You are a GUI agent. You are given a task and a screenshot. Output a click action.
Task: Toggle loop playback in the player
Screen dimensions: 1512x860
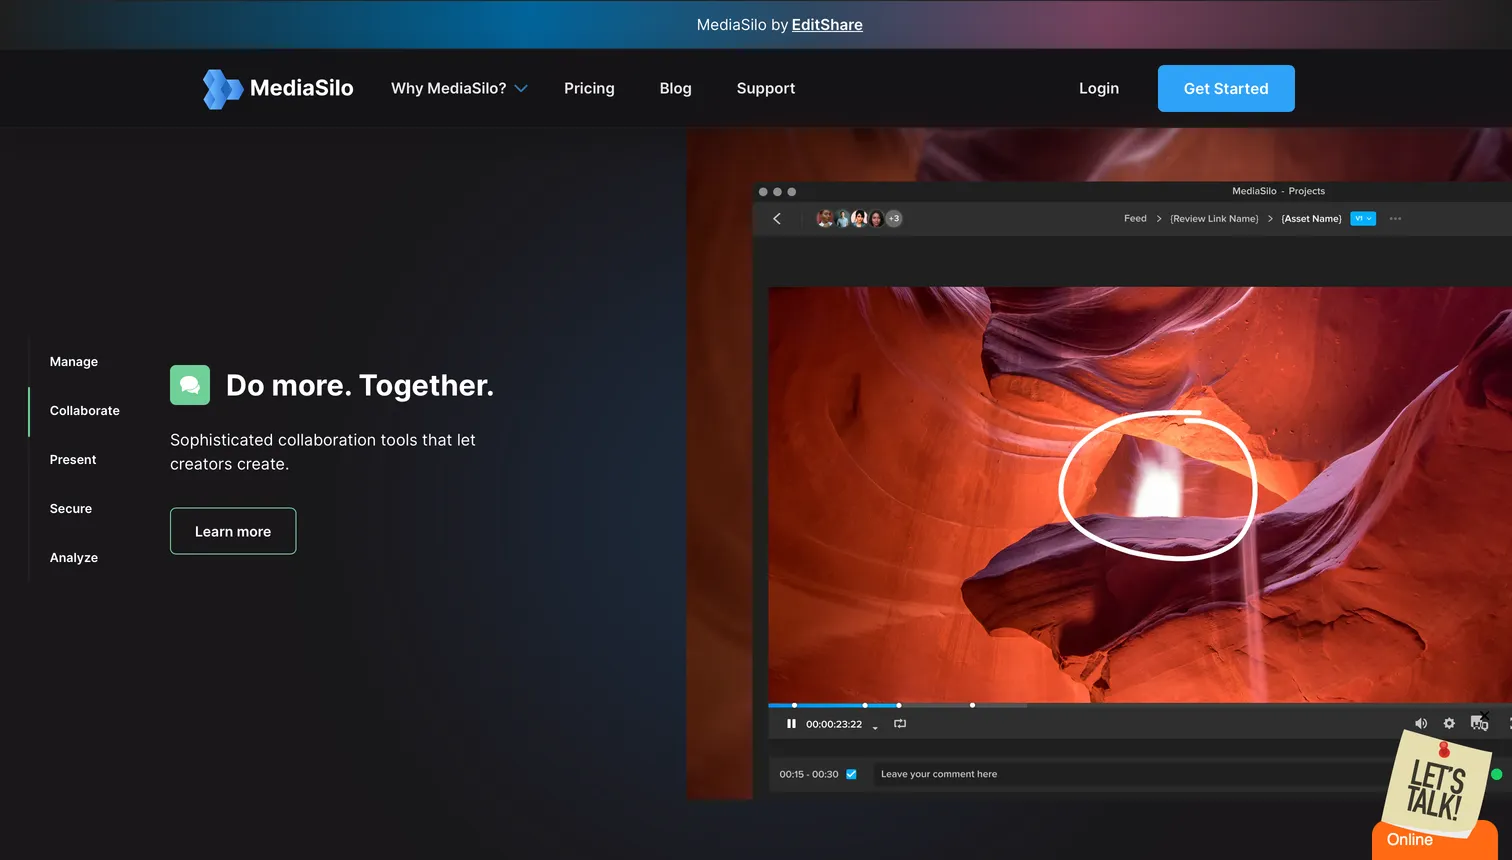[x=899, y=723]
